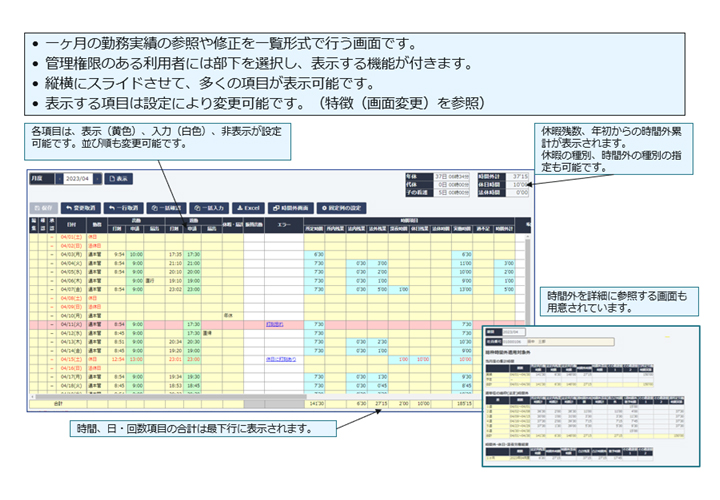
Task: Edit the 18:45 end time cell on 04/18
Action: 192,386
